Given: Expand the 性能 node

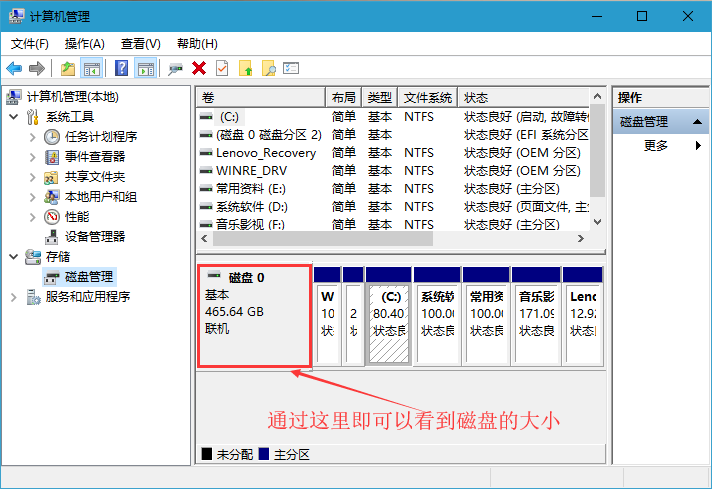Looking at the screenshot, I should point(32,217).
